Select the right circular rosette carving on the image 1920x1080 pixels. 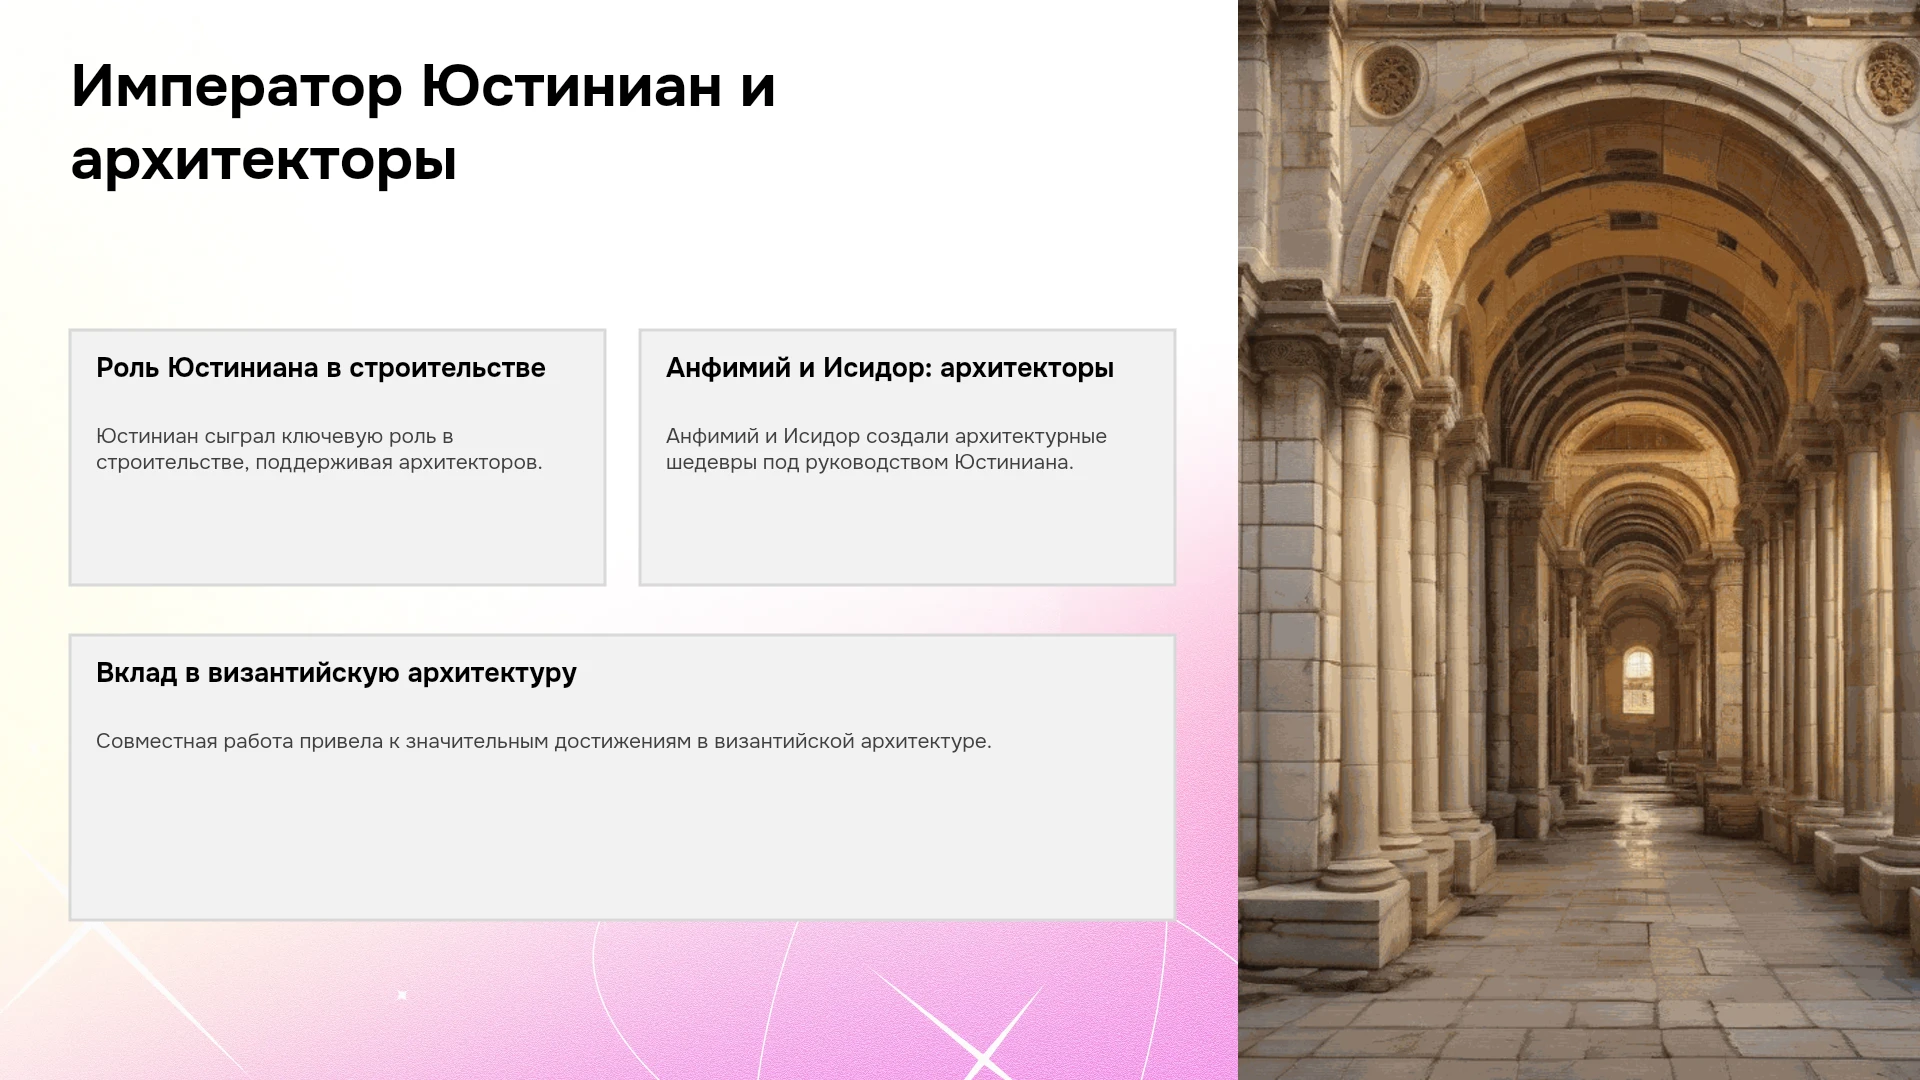point(1890,76)
